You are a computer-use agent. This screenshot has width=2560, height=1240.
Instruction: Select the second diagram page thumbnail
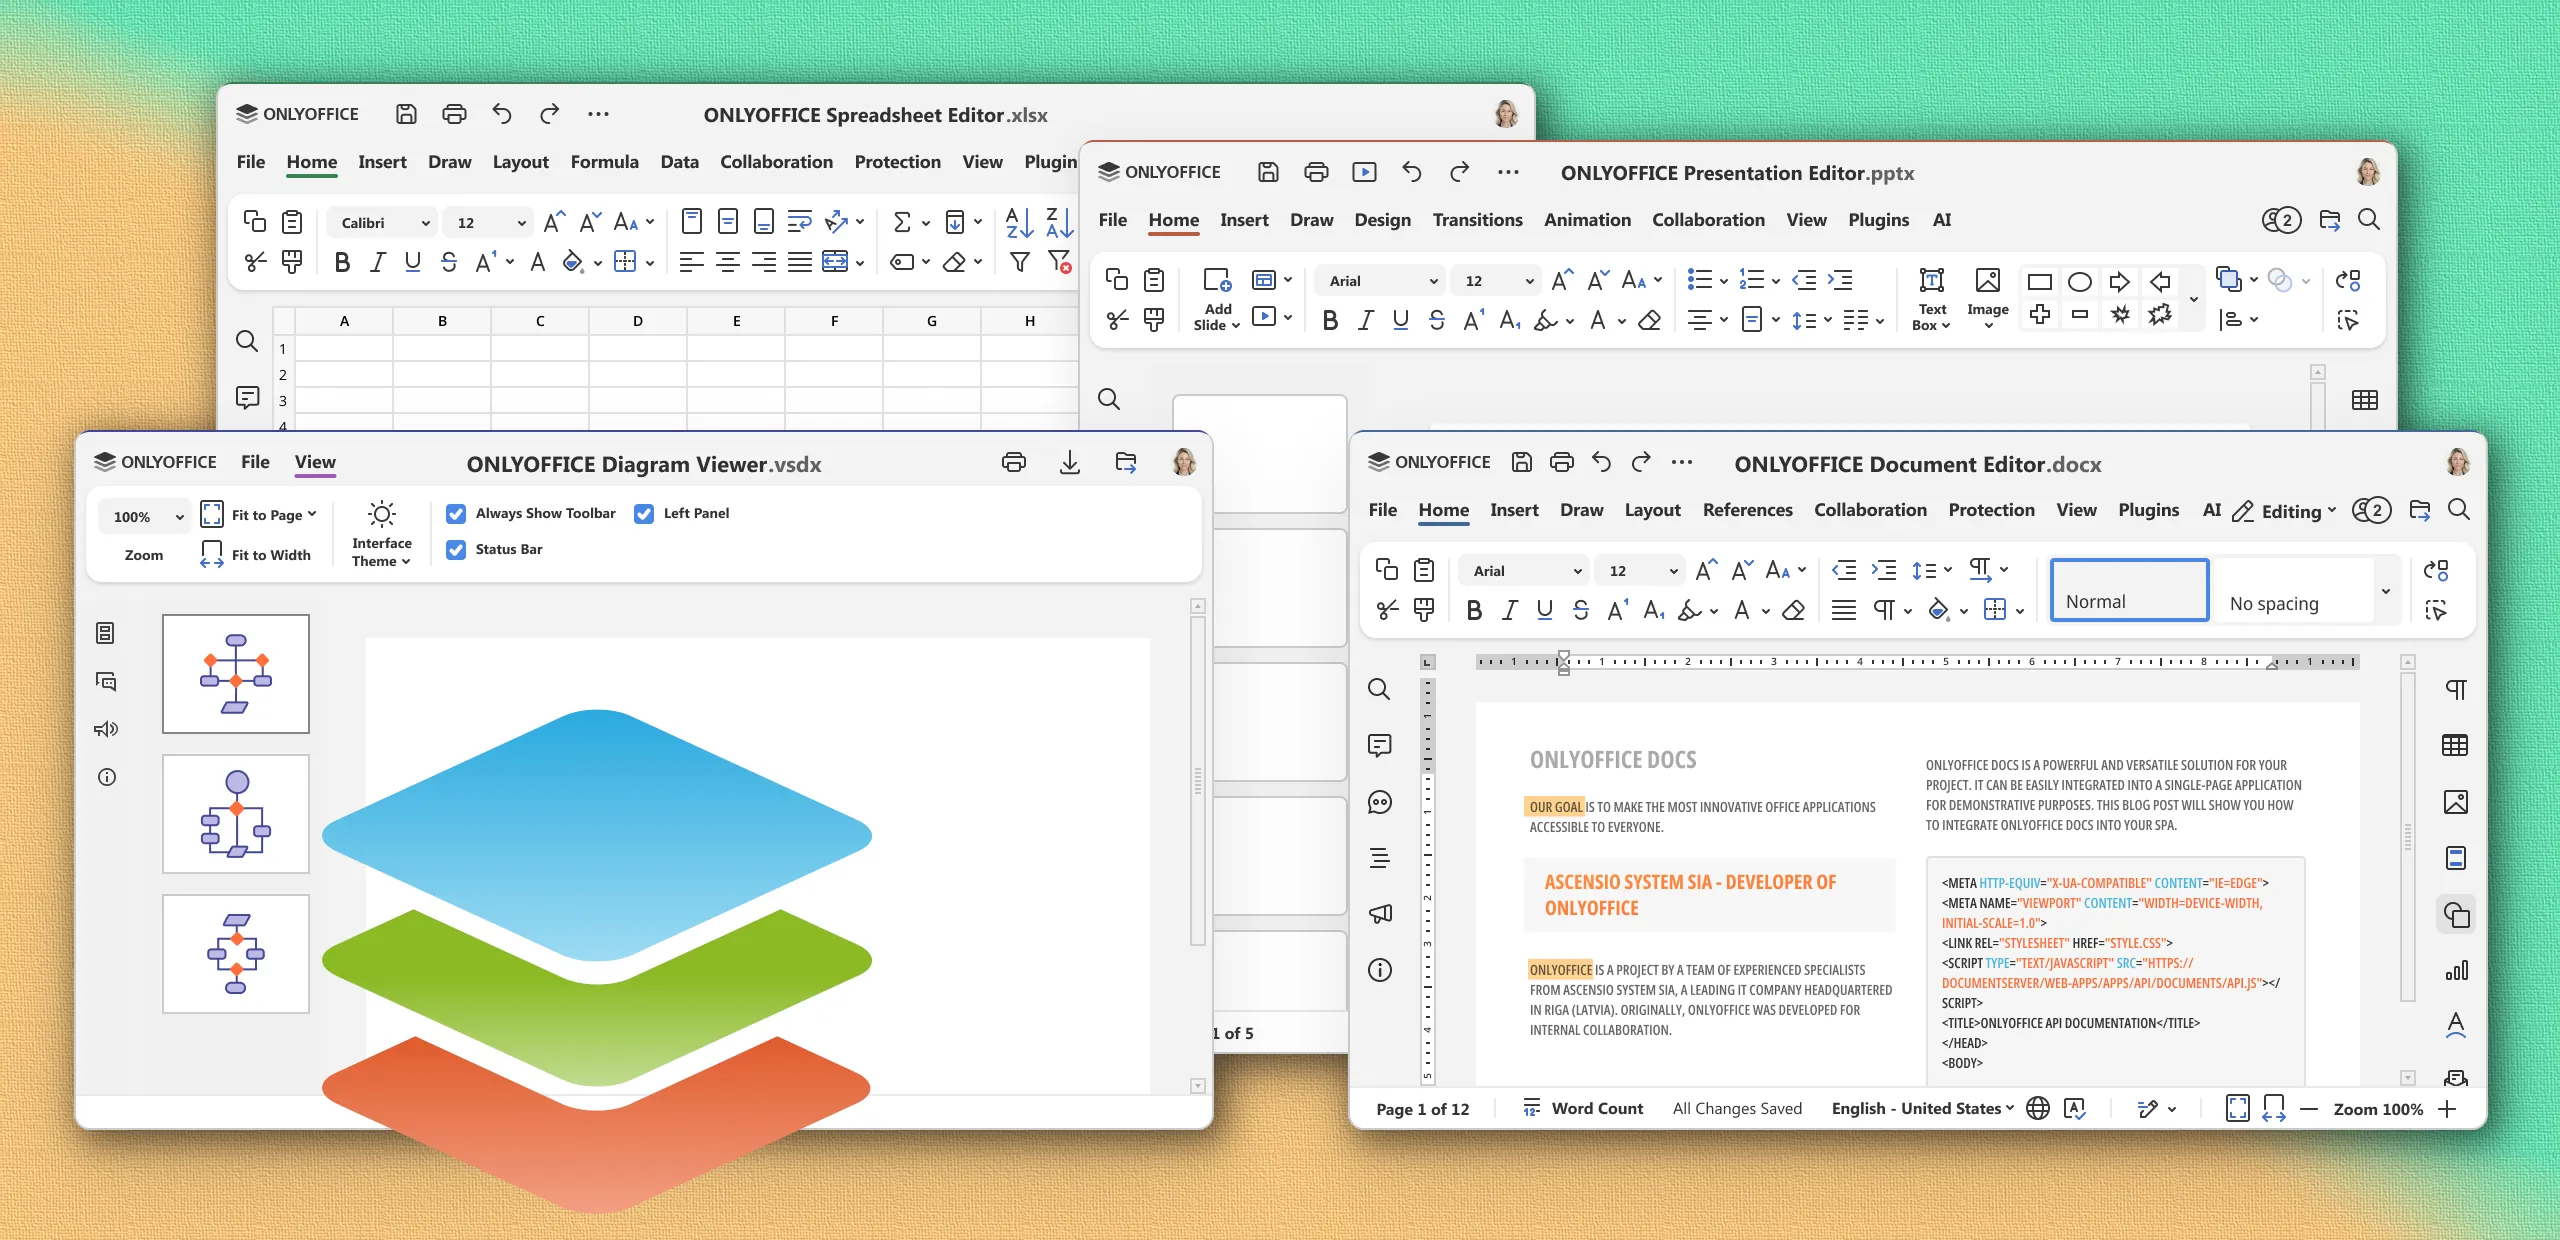point(236,813)
